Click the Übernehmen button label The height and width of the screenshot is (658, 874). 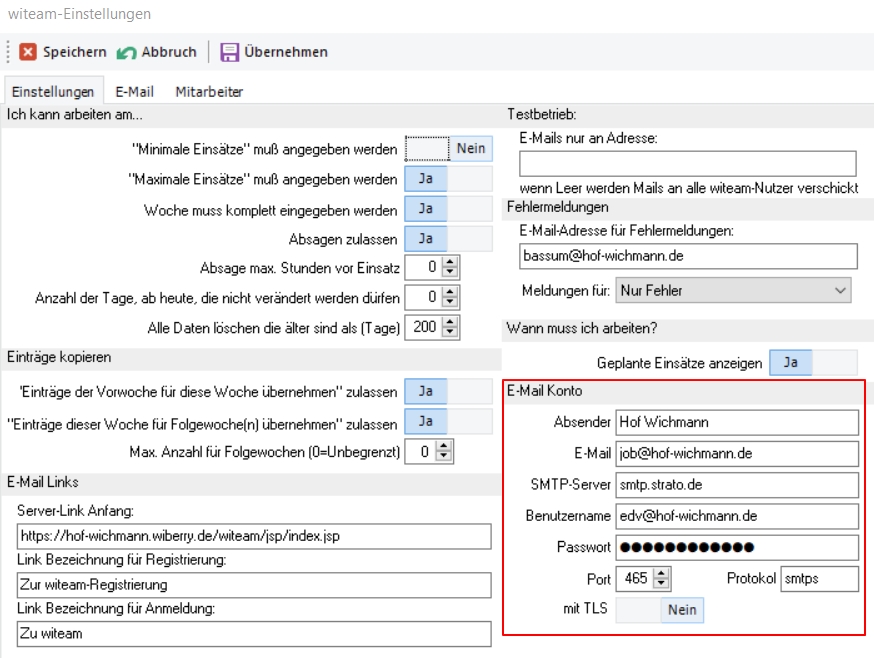[x=286, y=52]
